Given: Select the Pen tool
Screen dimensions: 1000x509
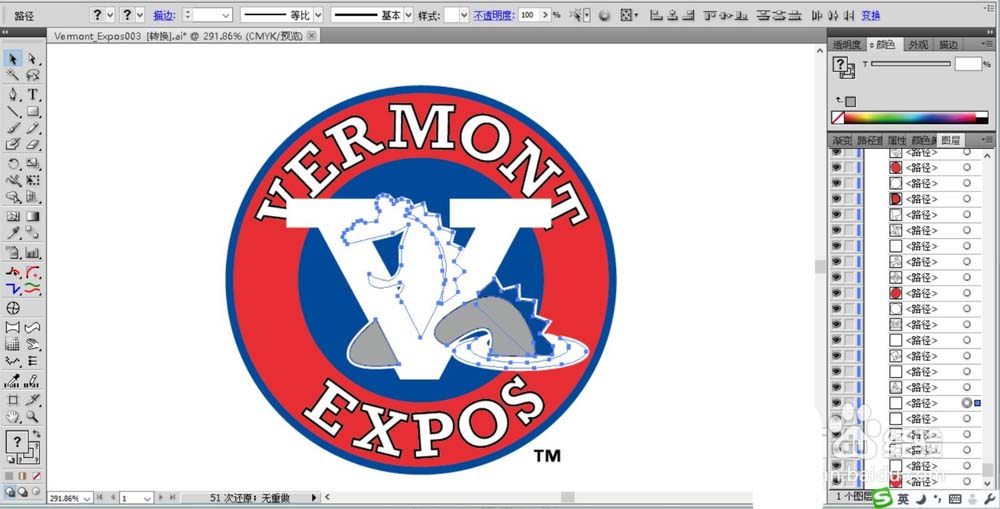Looking at the screenshot, I should coord(13,95).
